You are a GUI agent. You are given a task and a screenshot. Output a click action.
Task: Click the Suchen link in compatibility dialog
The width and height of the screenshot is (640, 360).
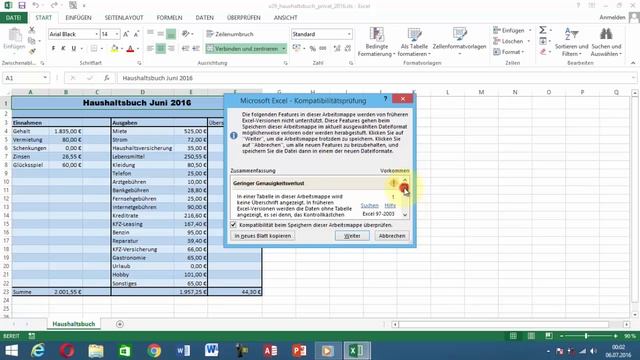369,205
